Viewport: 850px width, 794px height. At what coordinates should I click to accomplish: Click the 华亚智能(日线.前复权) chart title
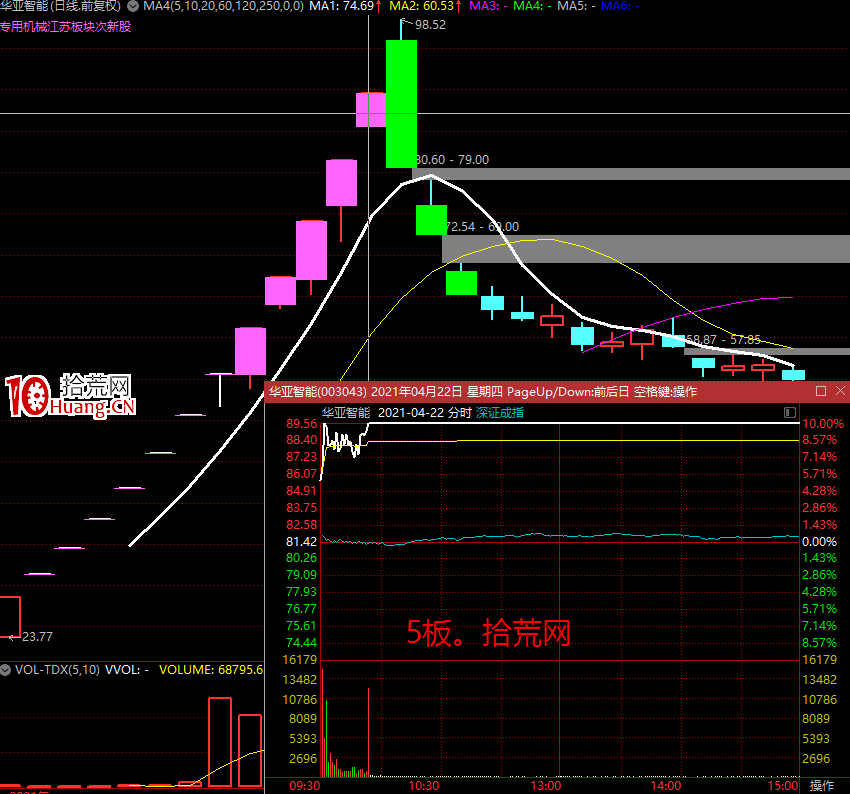coord(60,7)
